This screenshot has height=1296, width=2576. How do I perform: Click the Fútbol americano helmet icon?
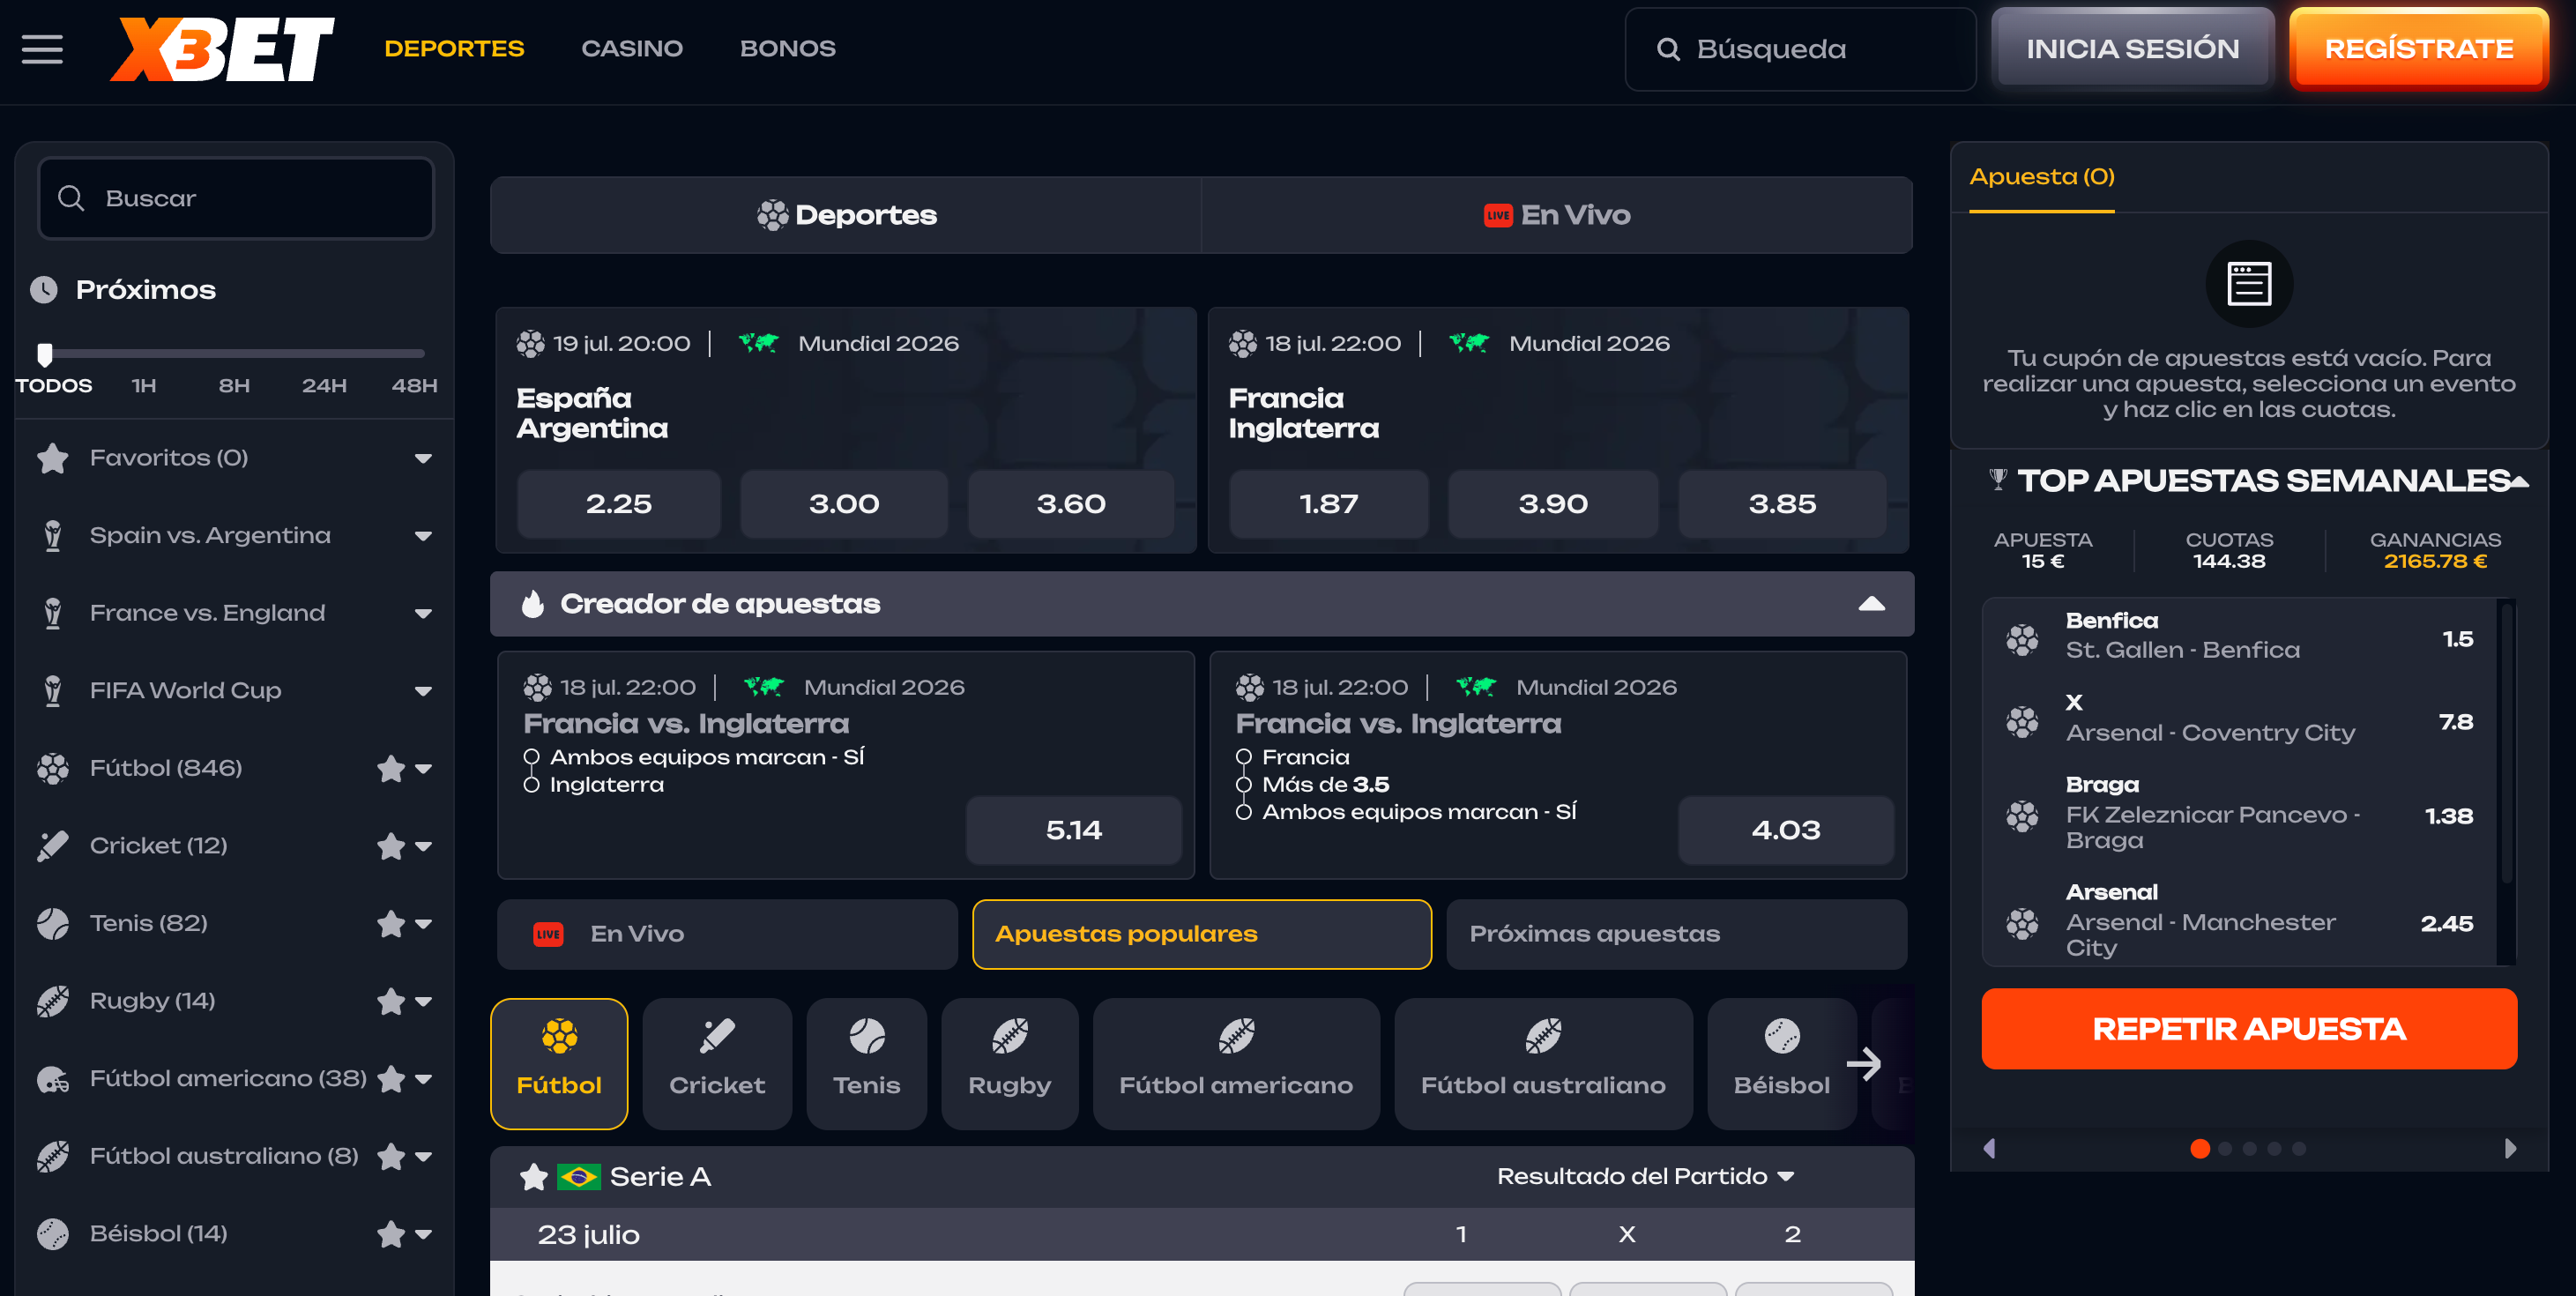coord(53,1079)
